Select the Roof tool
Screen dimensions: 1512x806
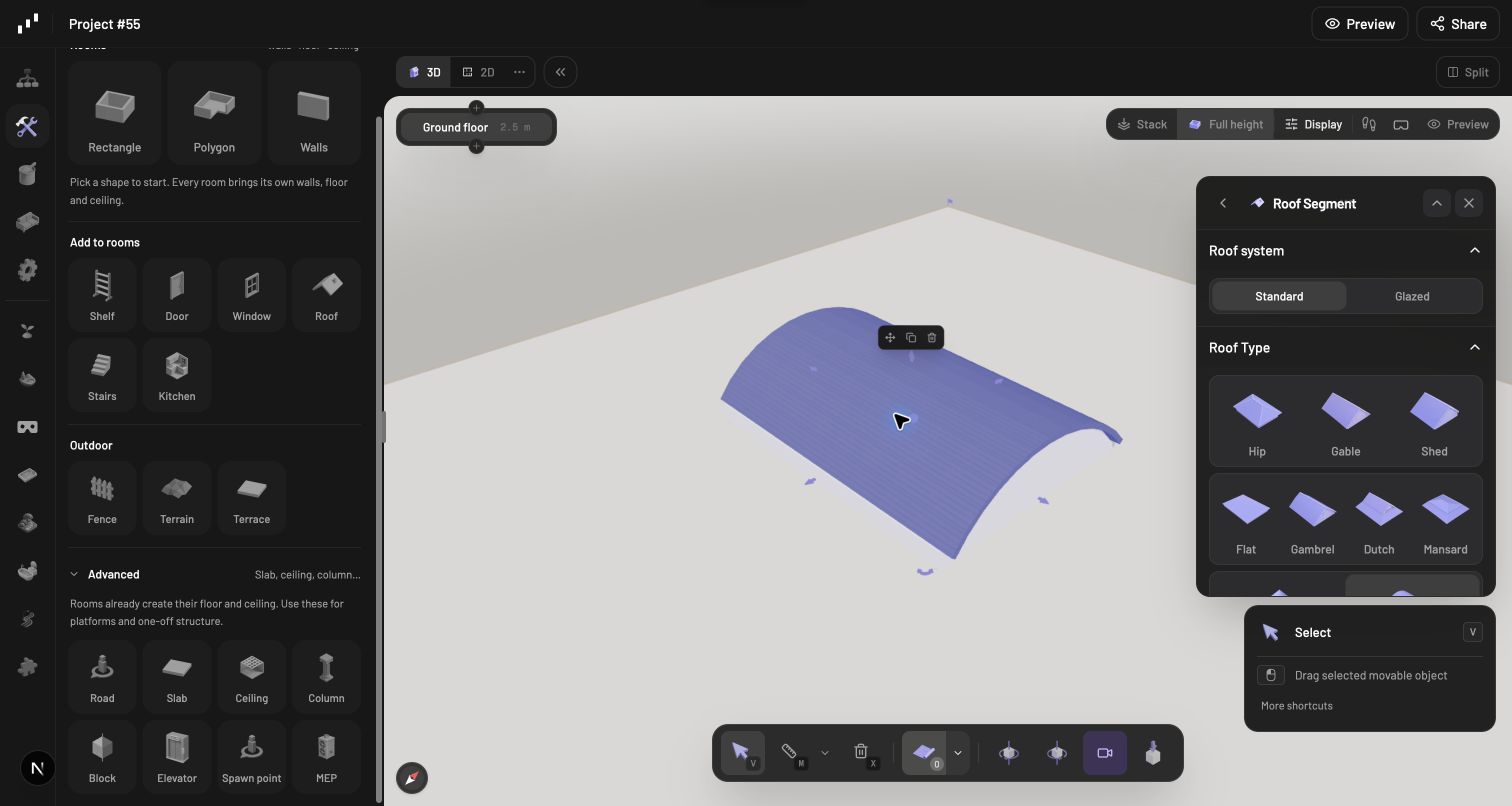click(327, 294)
